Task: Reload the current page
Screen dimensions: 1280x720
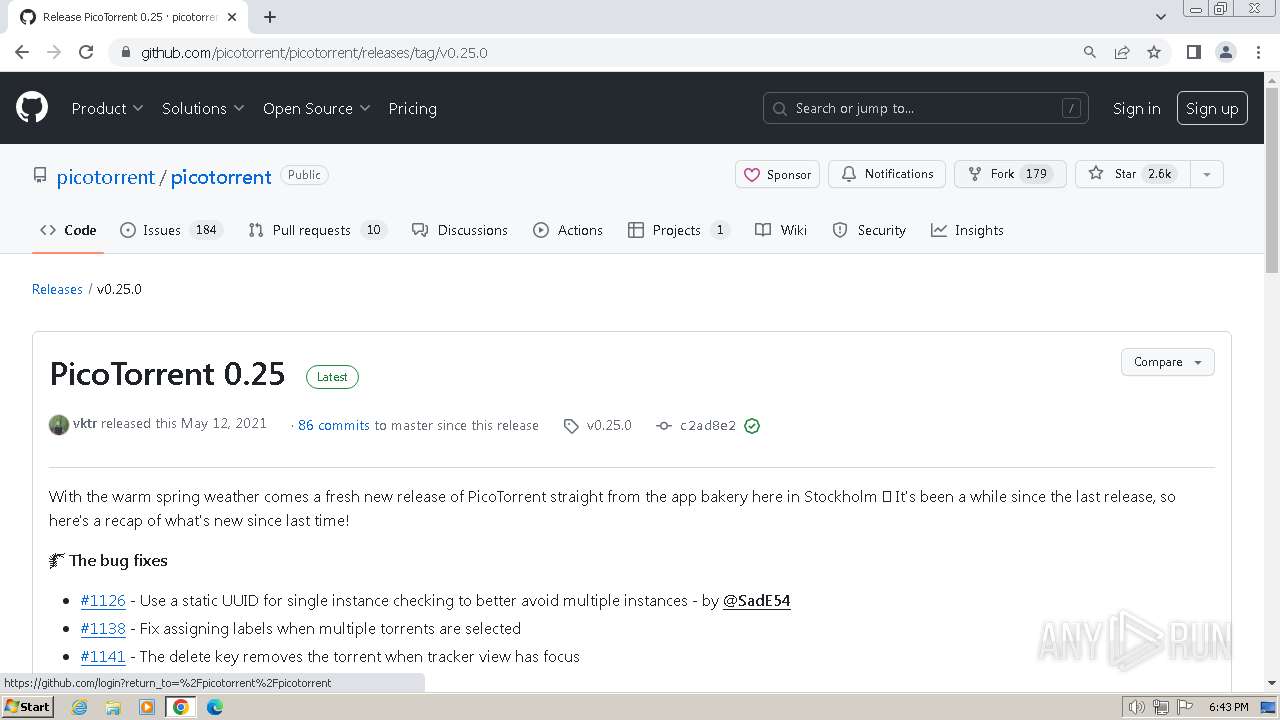Action: pyautogui.click(x=86, y=52)
